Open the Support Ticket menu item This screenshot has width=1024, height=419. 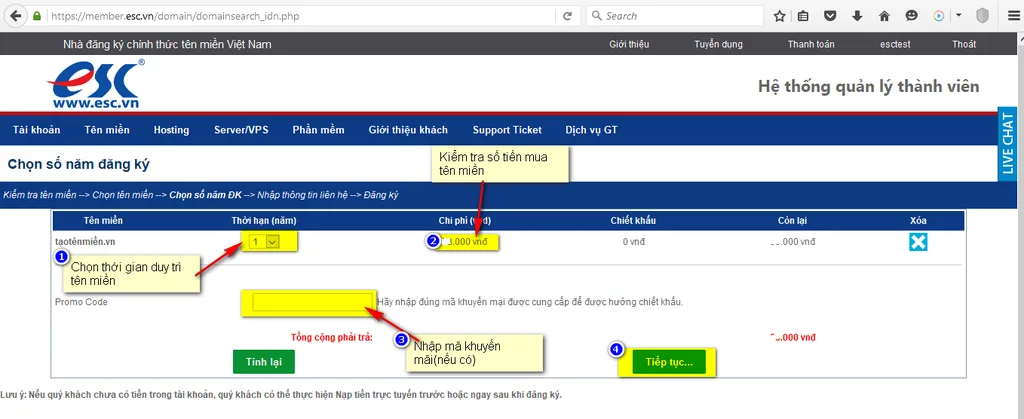(x=507, y=130)
